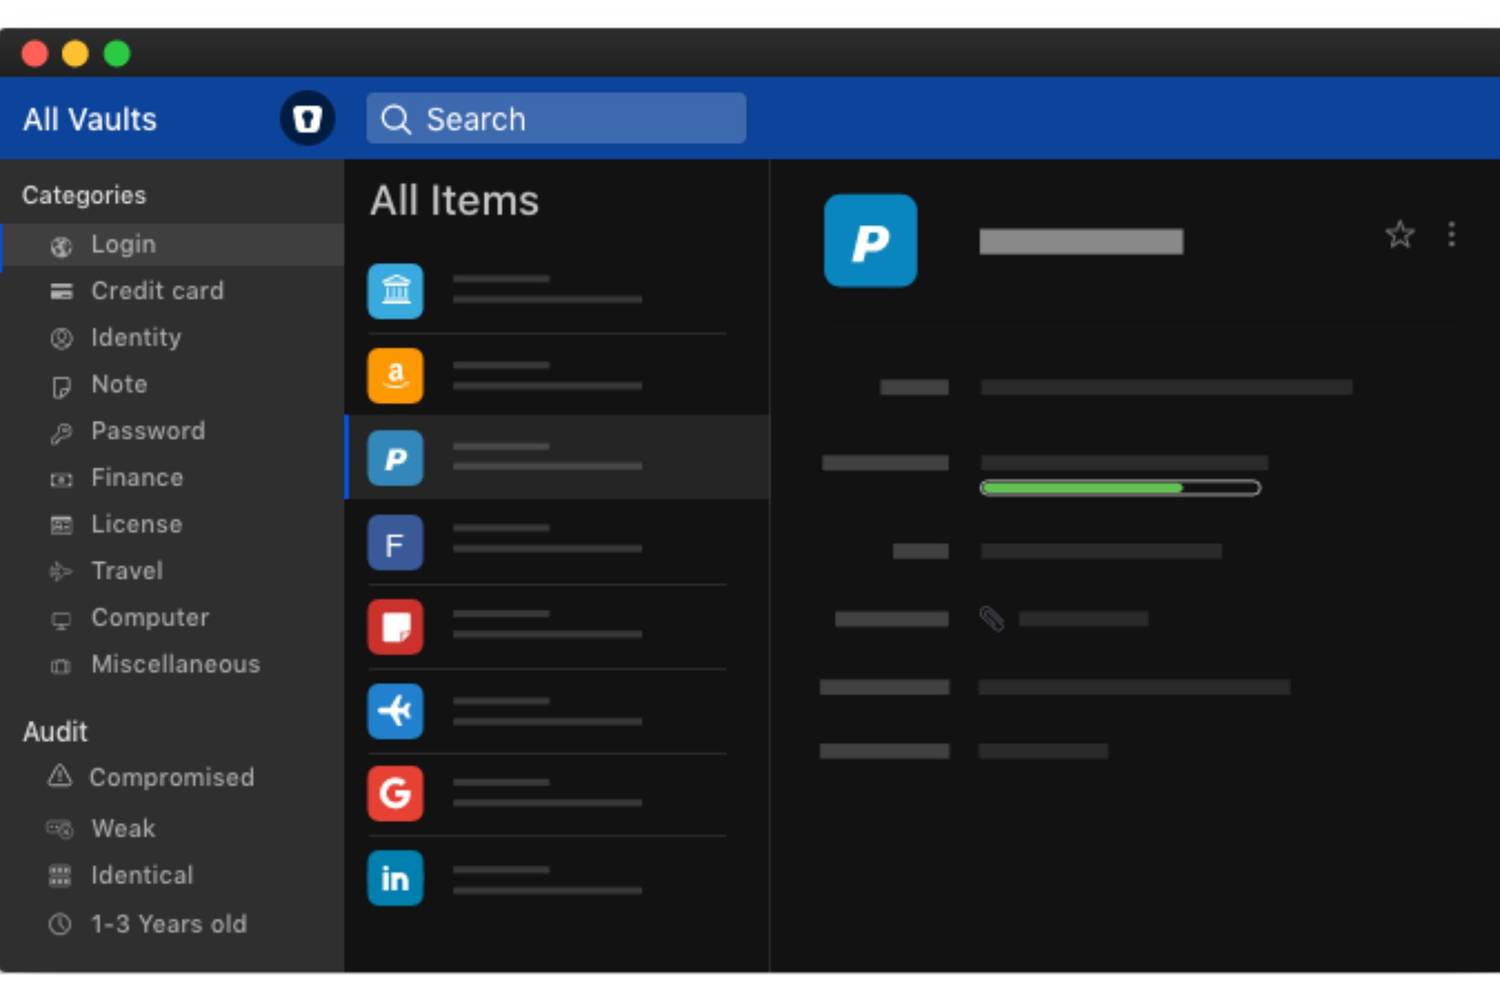Screen dimensions: 1500x1000
Task: Open the Compromised audit list
Action: coord(171,777)
